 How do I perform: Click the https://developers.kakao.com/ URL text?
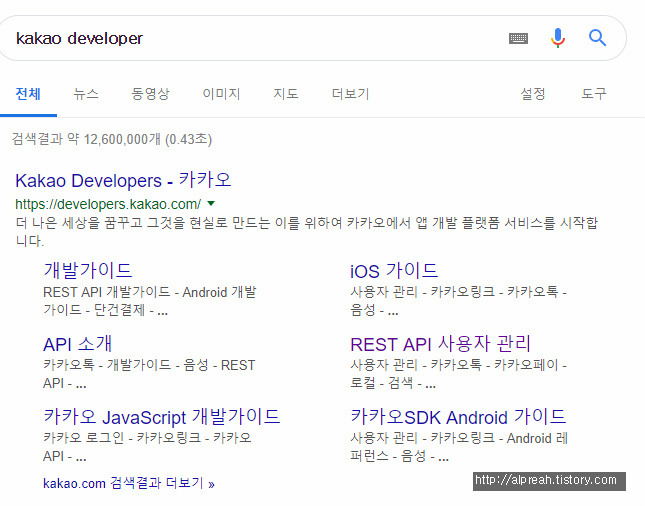tap(108, 204)
